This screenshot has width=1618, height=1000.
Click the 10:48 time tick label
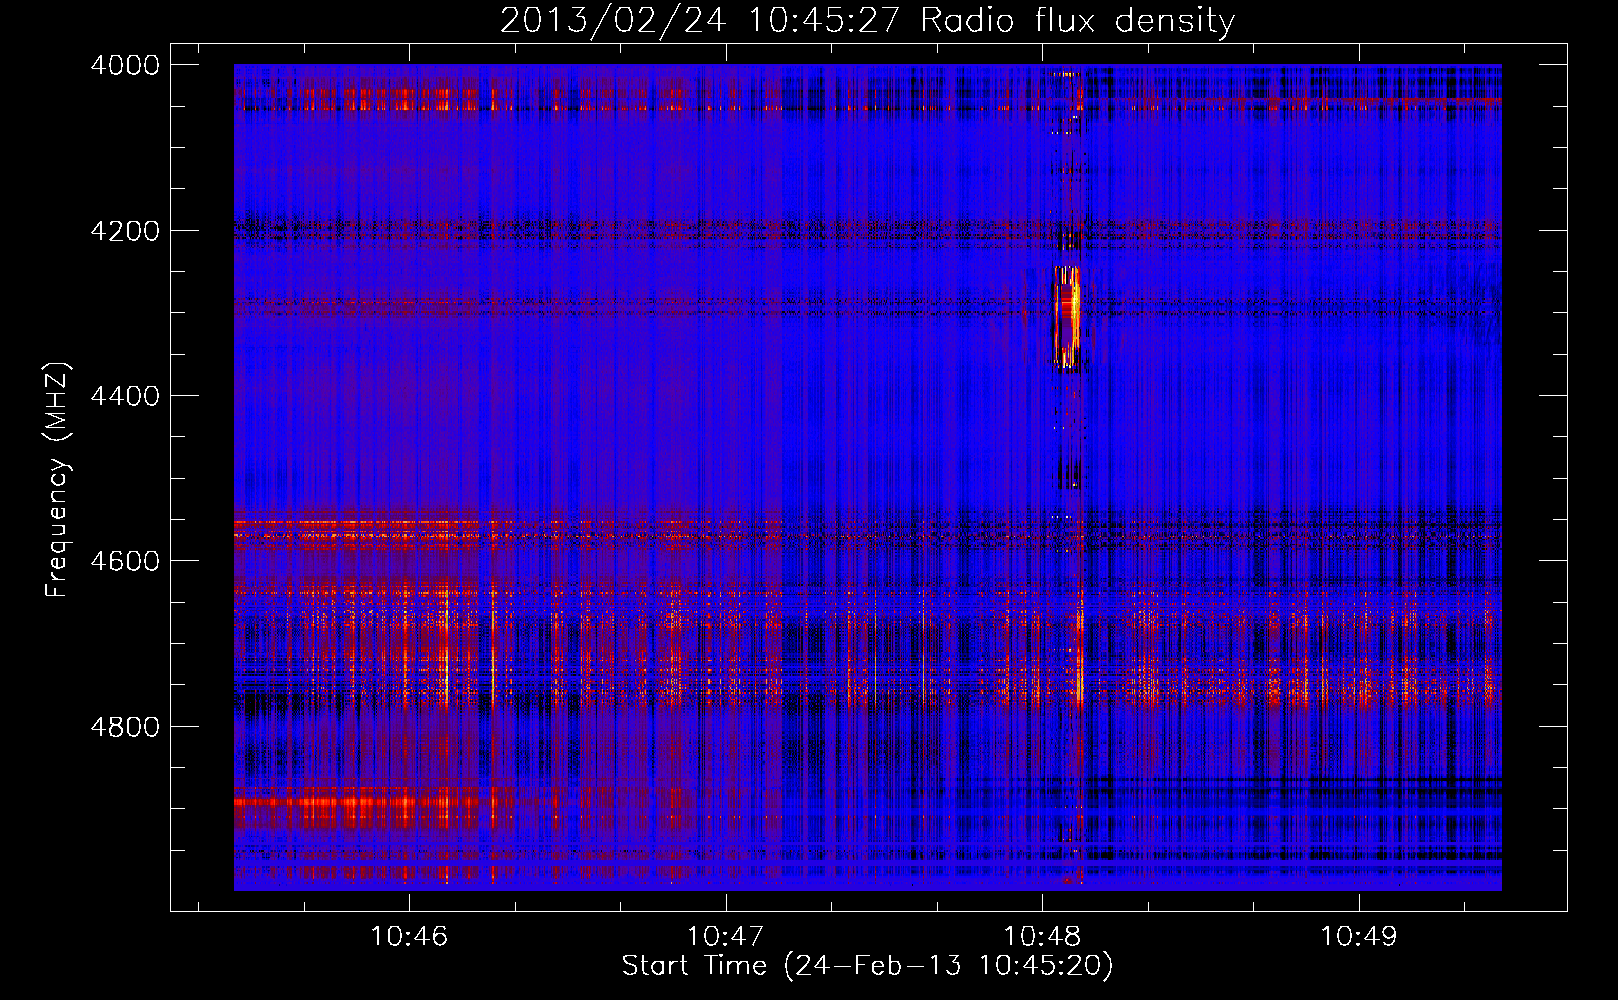coord(1042,937)
